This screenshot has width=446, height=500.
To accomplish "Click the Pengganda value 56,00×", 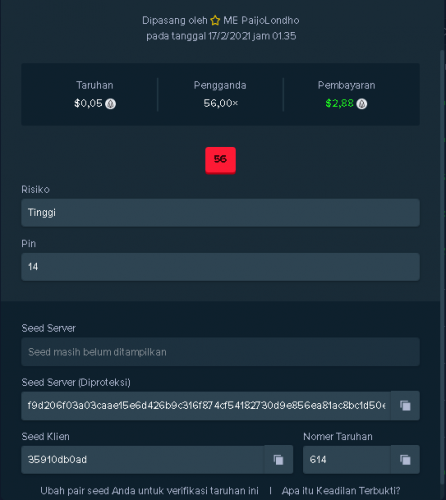I will click(x=221, y=103).
